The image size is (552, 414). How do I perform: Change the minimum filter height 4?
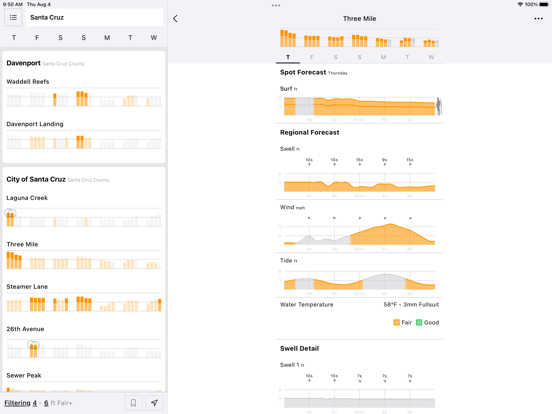[34, 403]
